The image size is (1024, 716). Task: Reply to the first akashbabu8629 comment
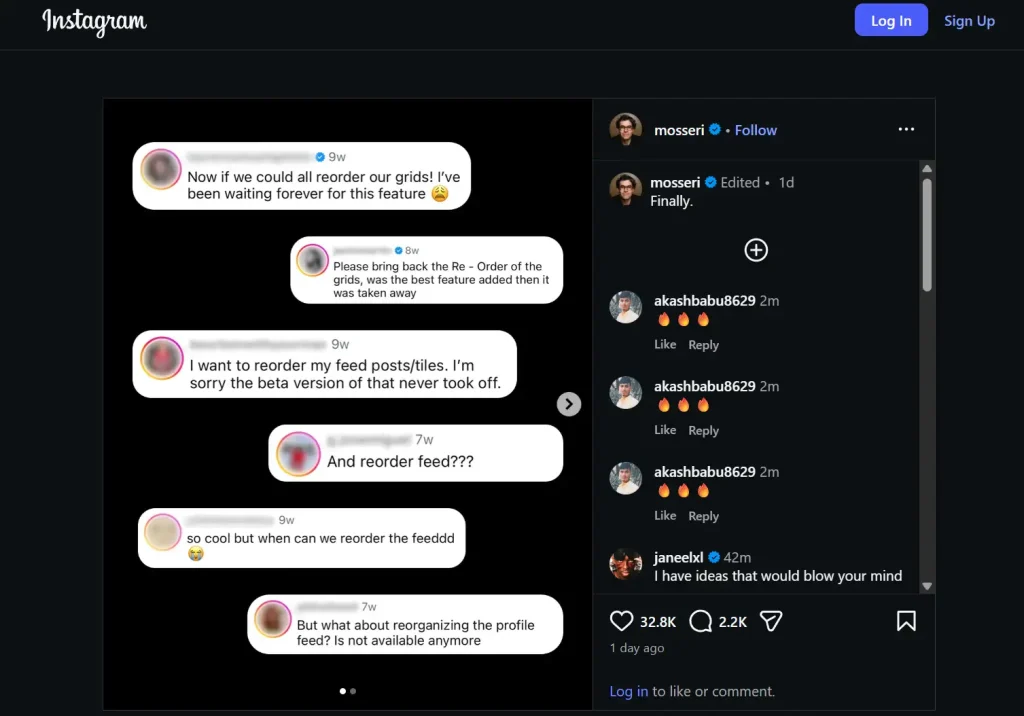click(703, 345)
